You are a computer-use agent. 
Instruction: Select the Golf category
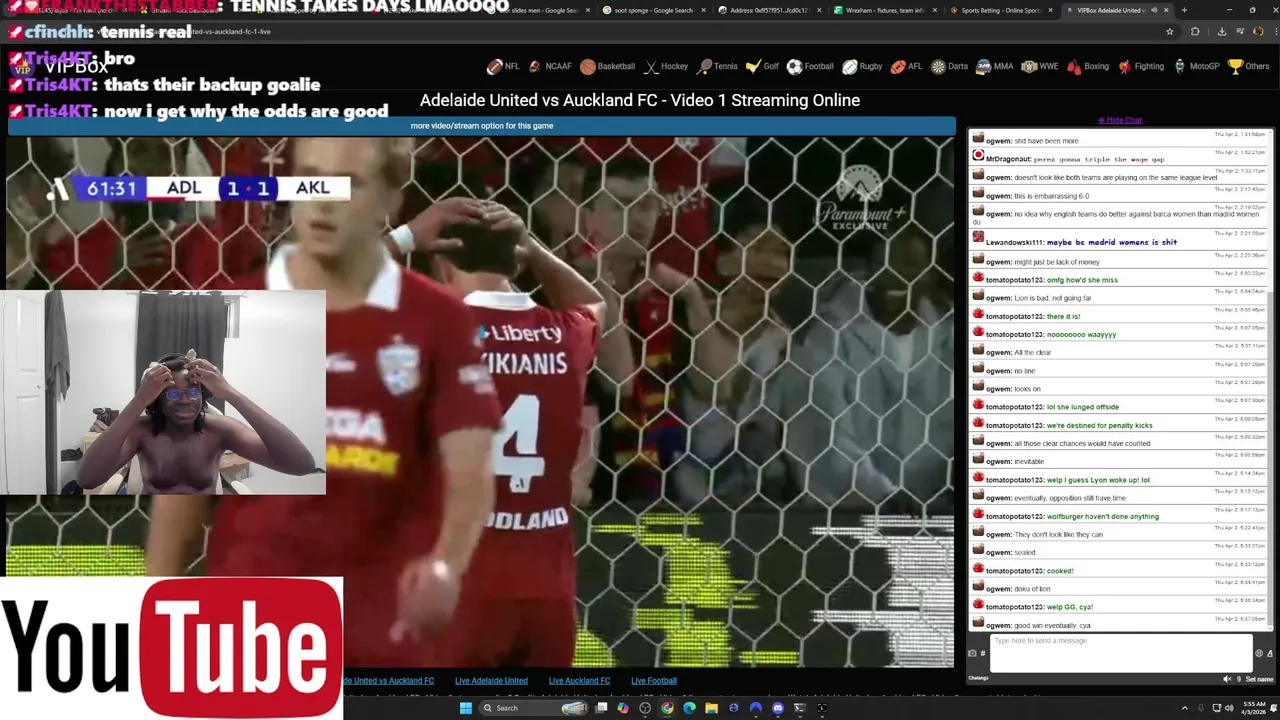point(762,67)
